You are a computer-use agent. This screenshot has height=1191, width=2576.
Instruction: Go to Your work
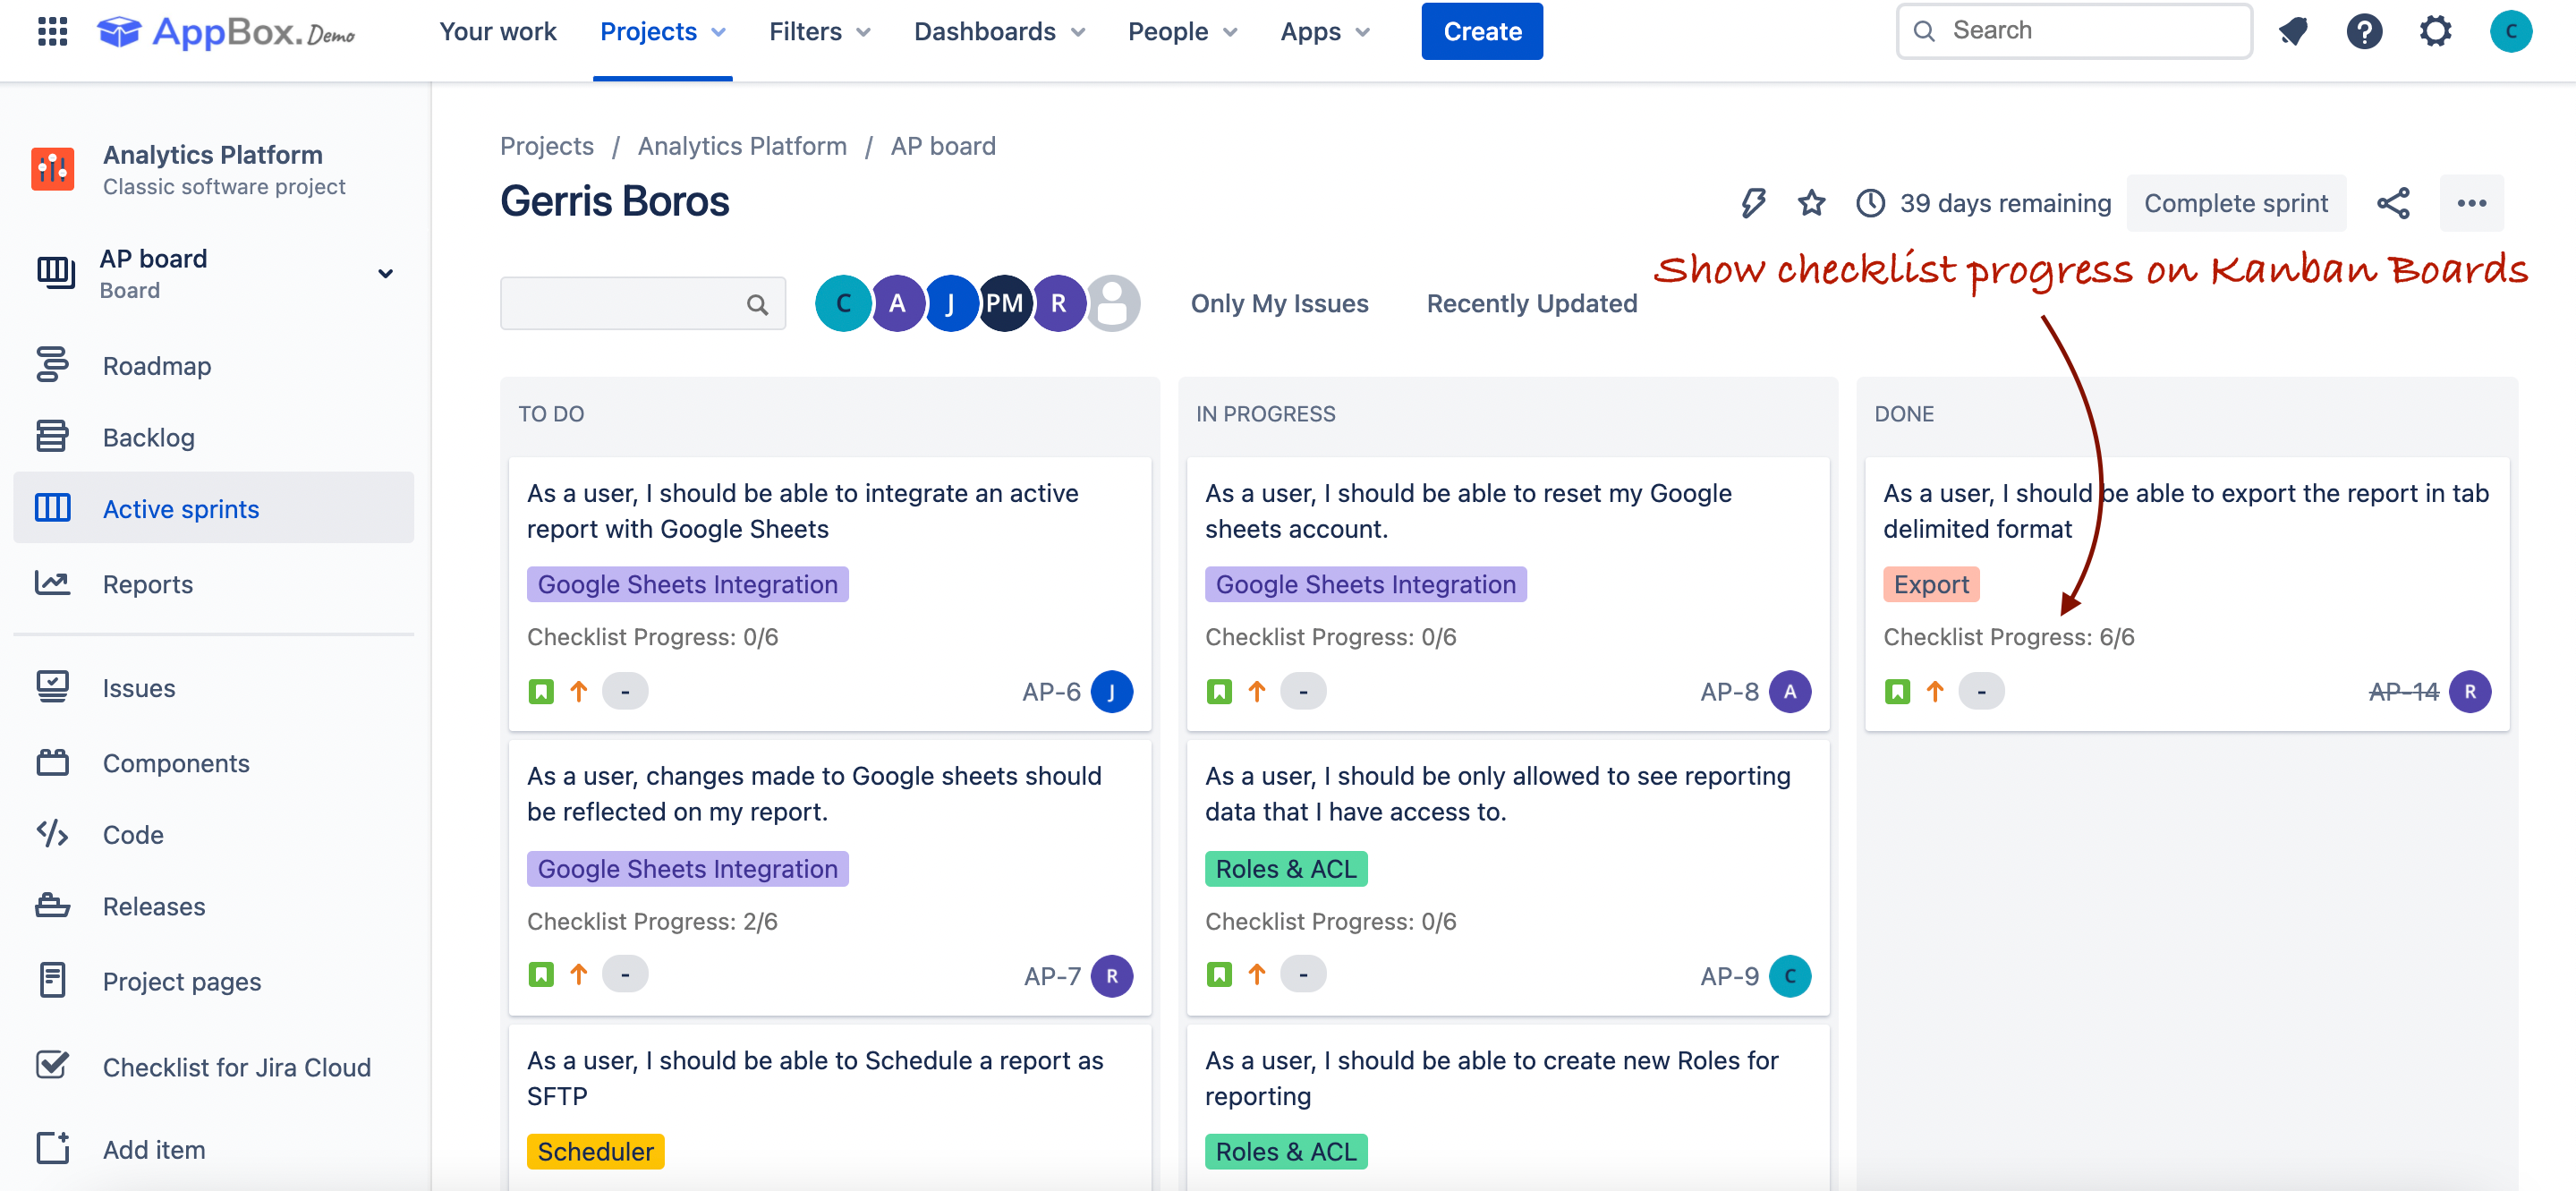[497, 32]
